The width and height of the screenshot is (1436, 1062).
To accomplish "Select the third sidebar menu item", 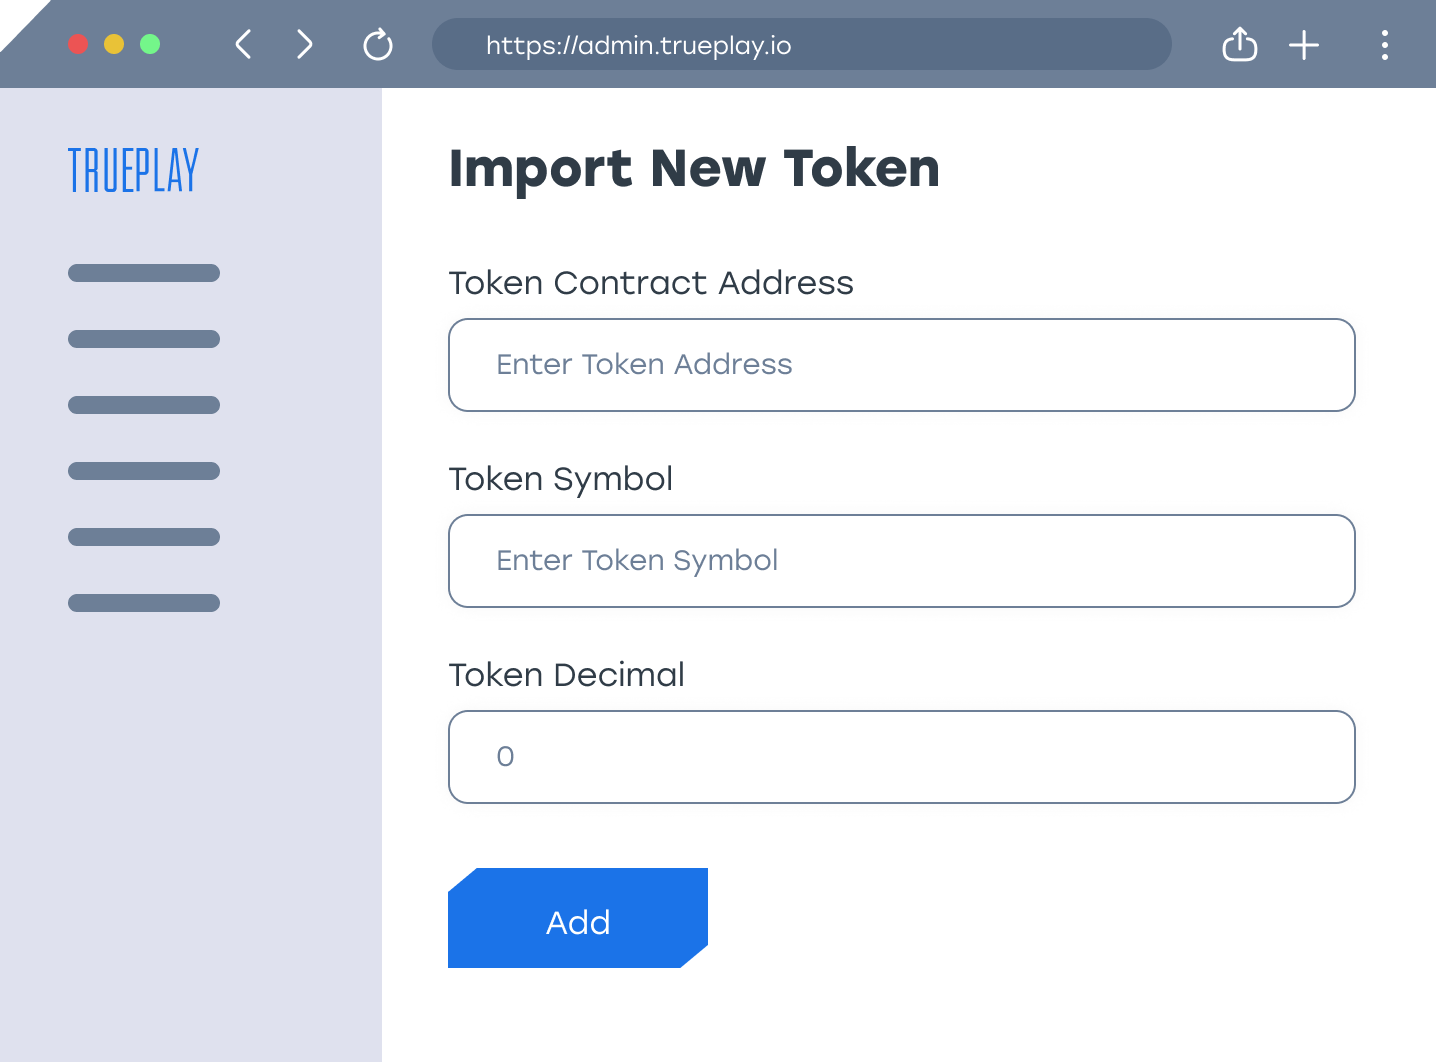I will 144,405.
